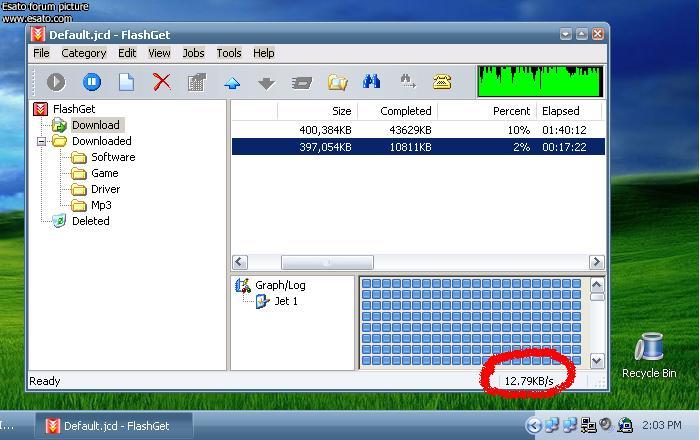The width and height of the screenshot is (700, 440).
Task: Click the 12.79KB/s speed in status bar
Action: pos(529,381)
